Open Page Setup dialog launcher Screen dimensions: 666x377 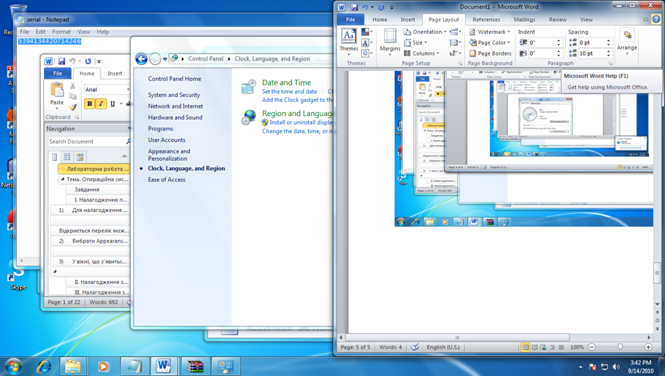pyautogui.click(x=460, y=63)
